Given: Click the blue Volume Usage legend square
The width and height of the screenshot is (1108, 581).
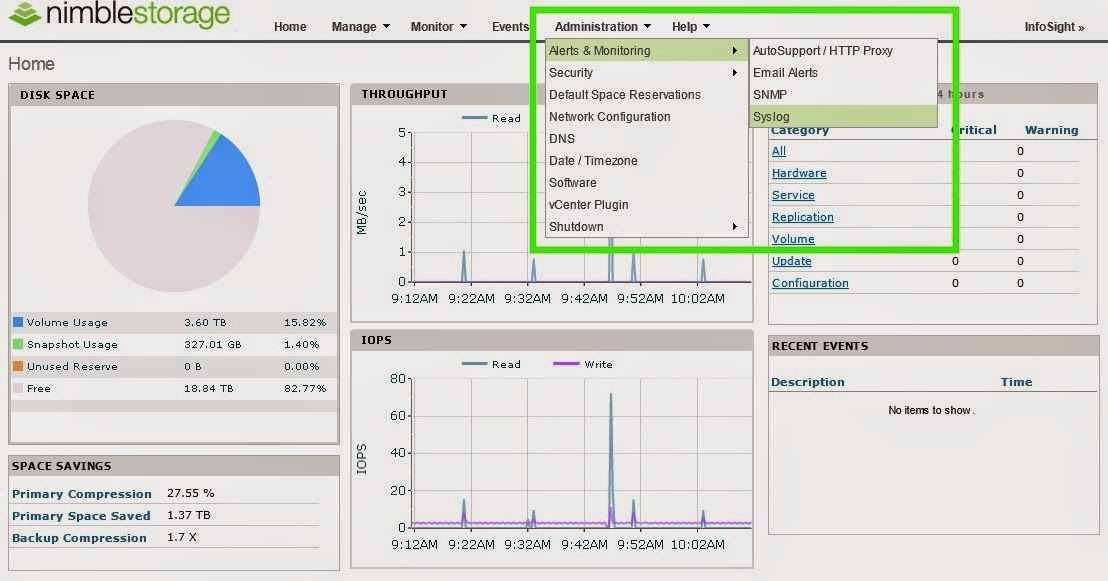Looking at the screenshot, I should tap(18, 322).
